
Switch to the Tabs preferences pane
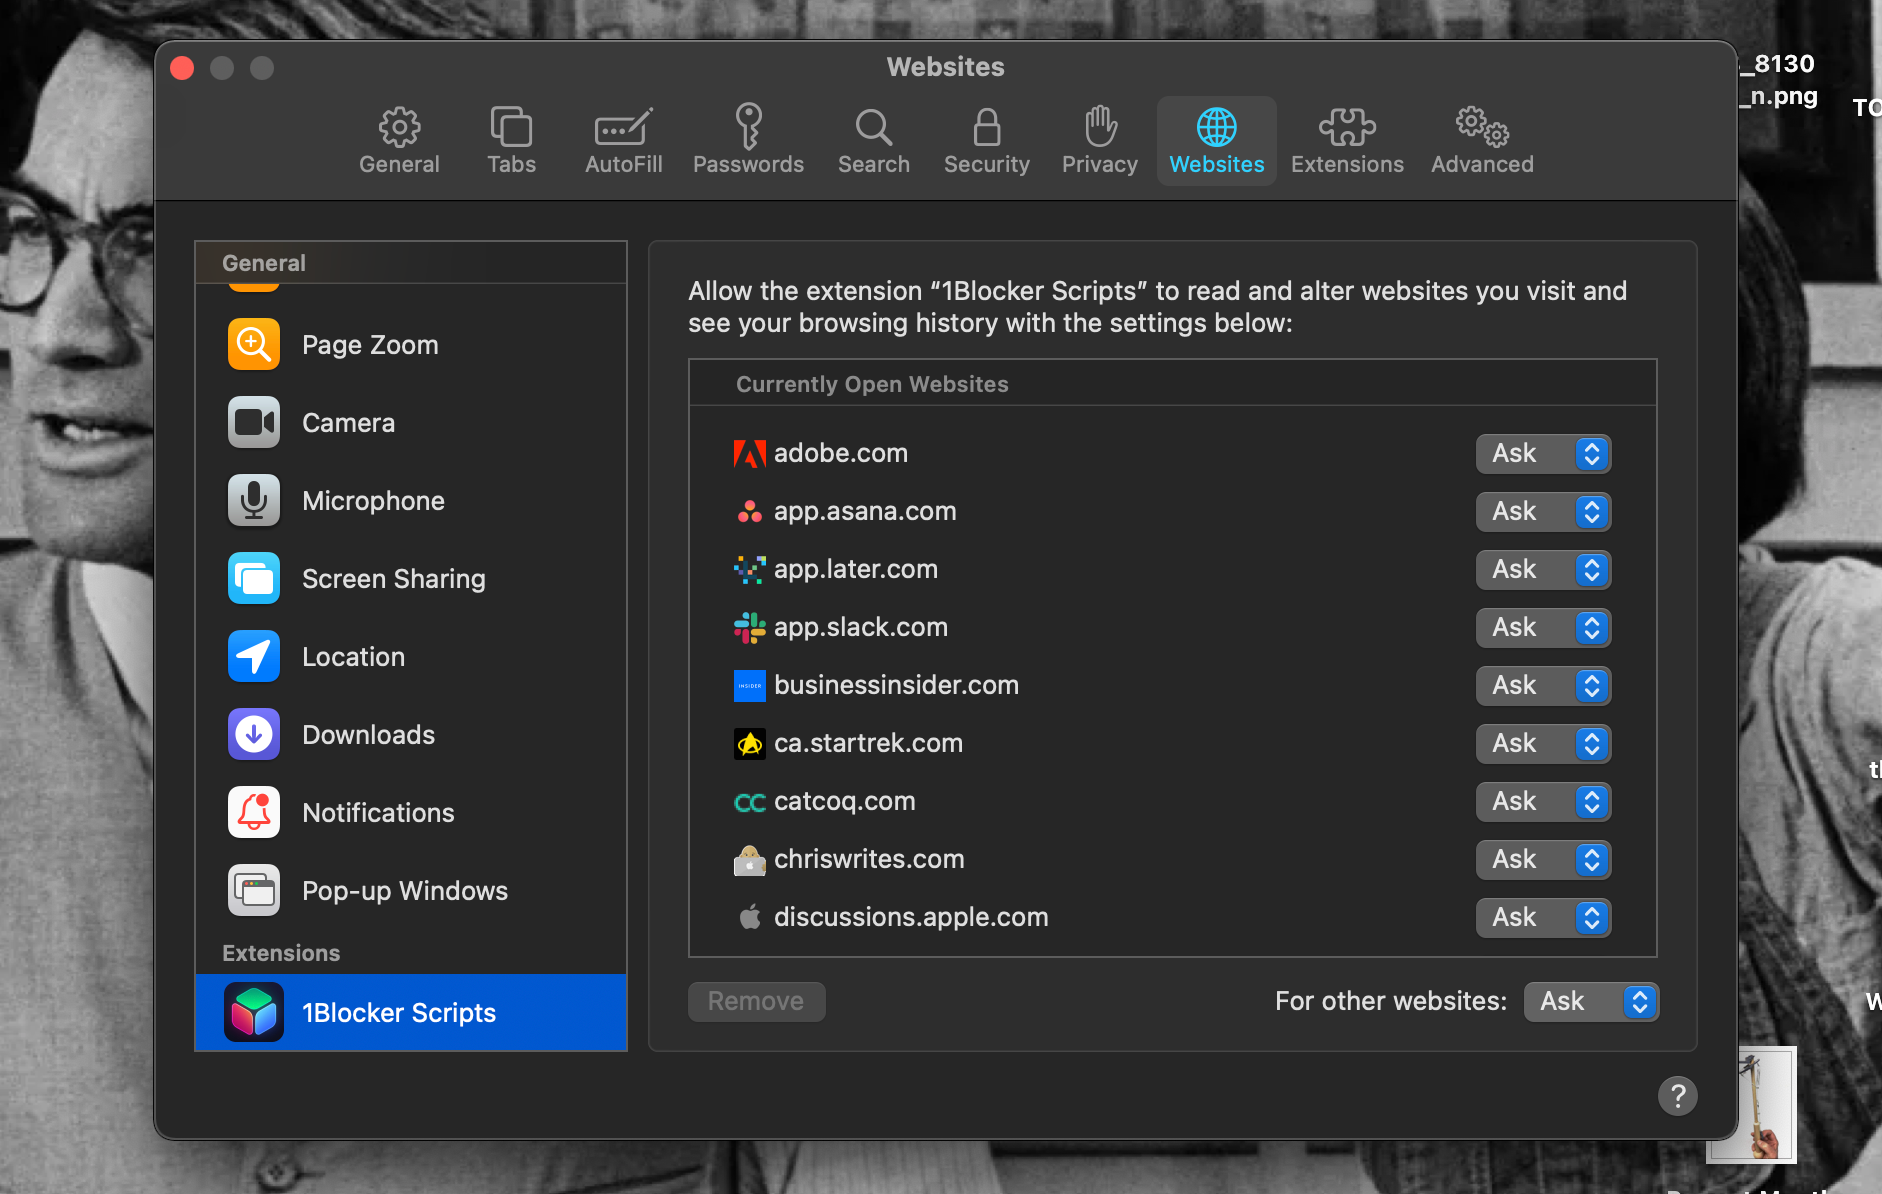tap(511, 141)
